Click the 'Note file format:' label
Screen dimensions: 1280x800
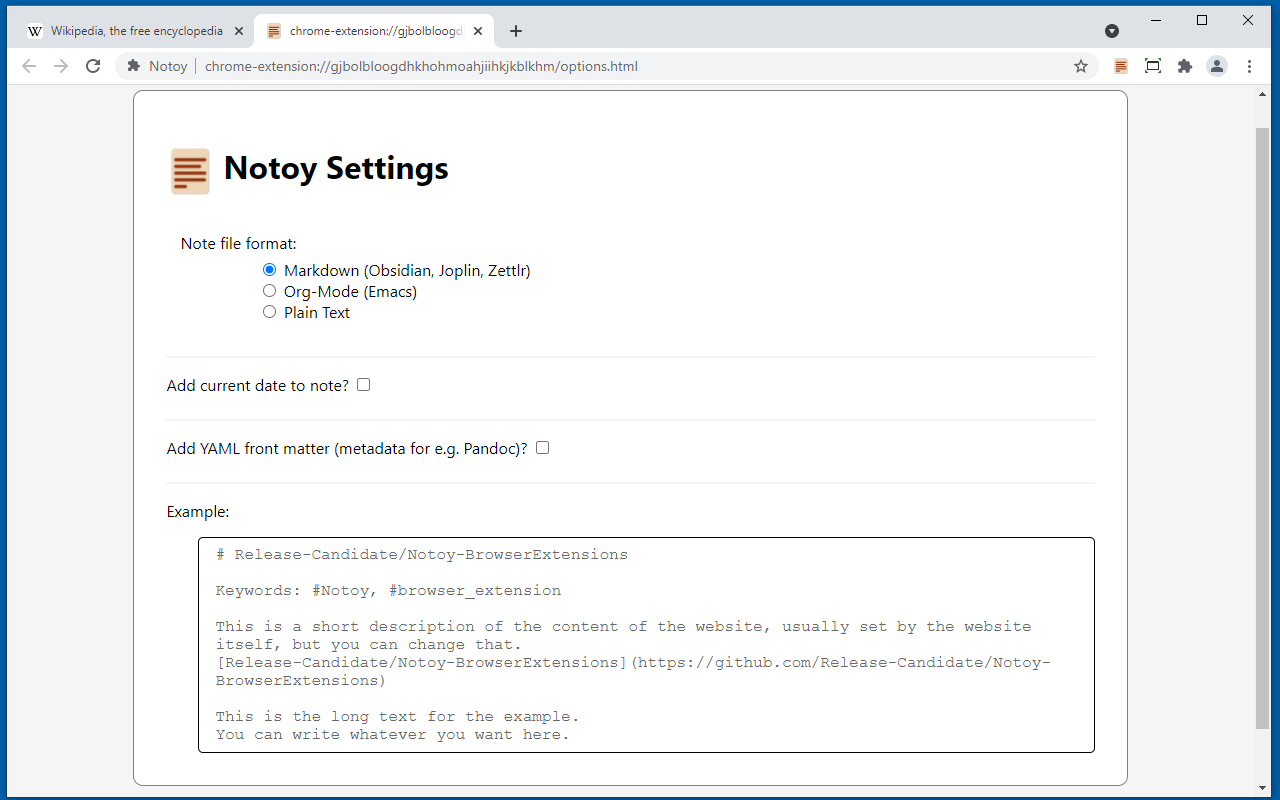pos(239,244)
